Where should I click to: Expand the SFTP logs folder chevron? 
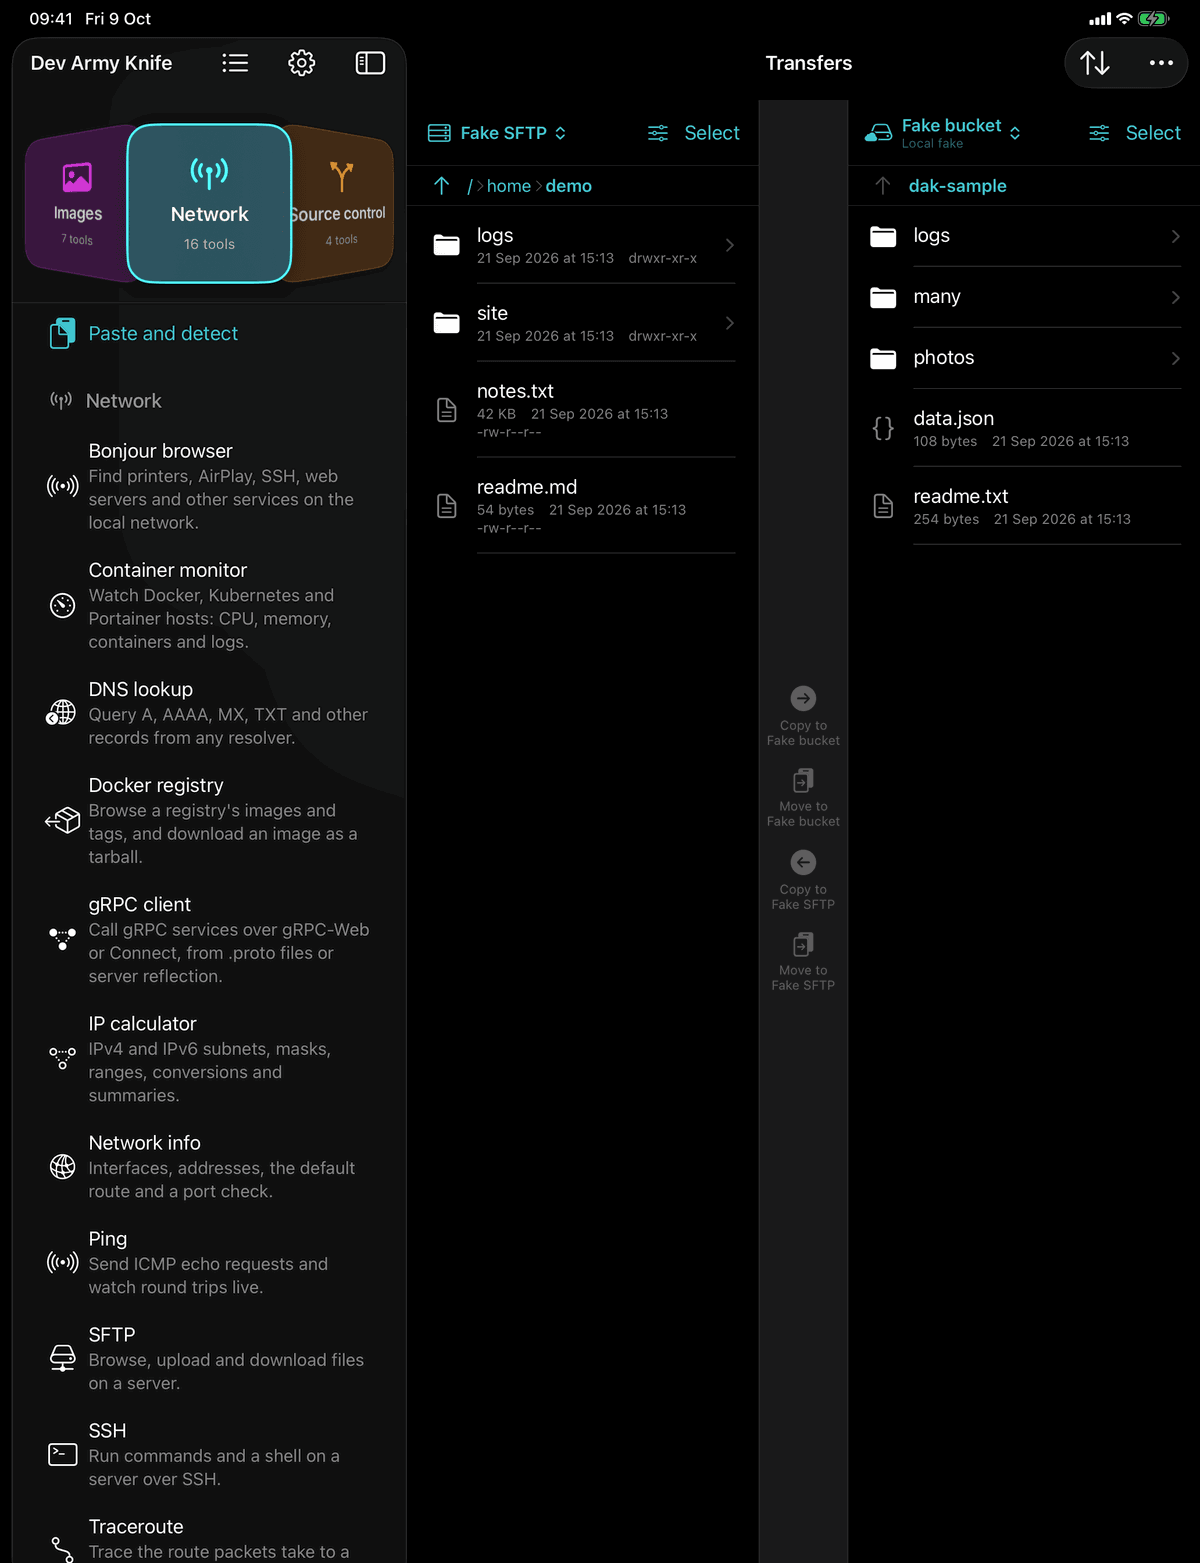(730, 245)
